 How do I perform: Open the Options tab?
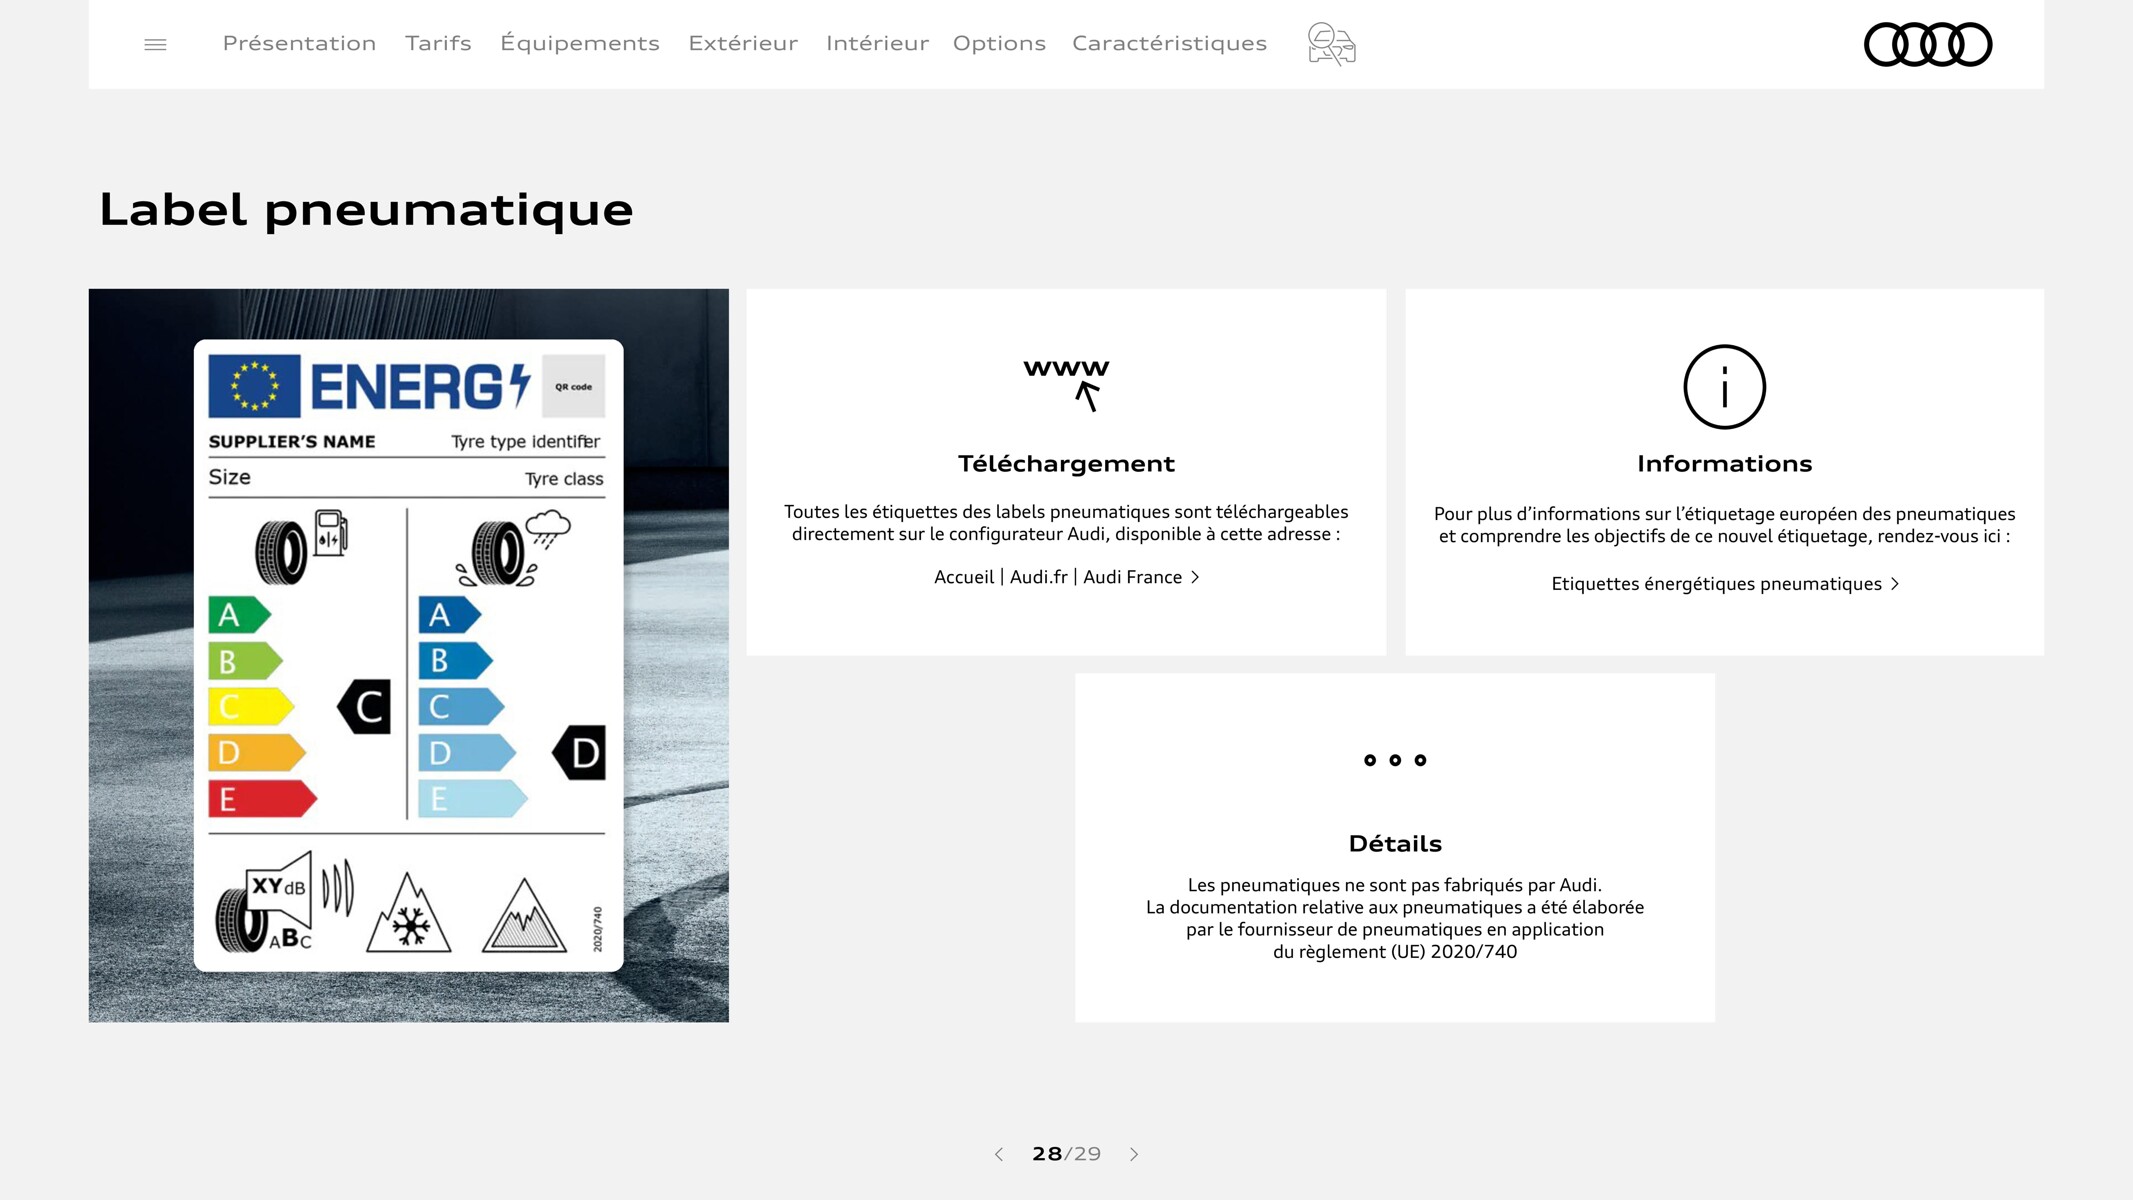pos(999,43)
